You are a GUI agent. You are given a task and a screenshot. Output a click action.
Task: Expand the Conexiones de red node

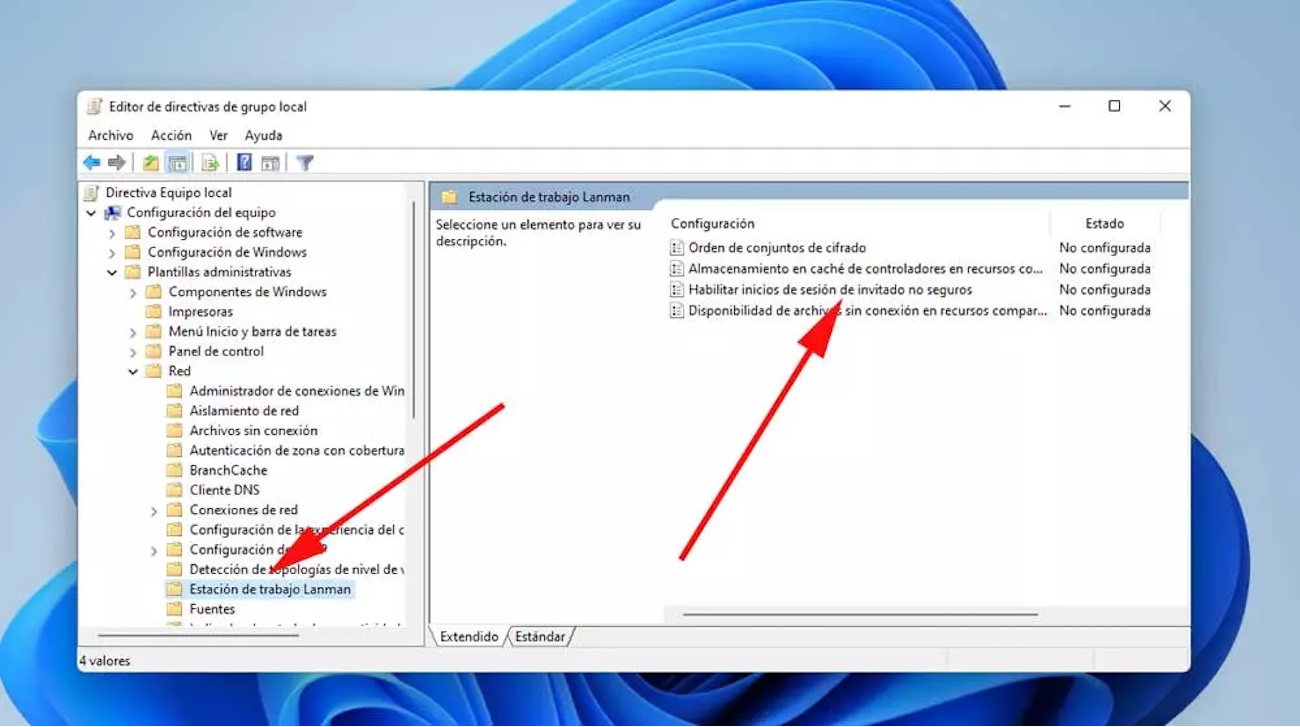pos(154,510)
